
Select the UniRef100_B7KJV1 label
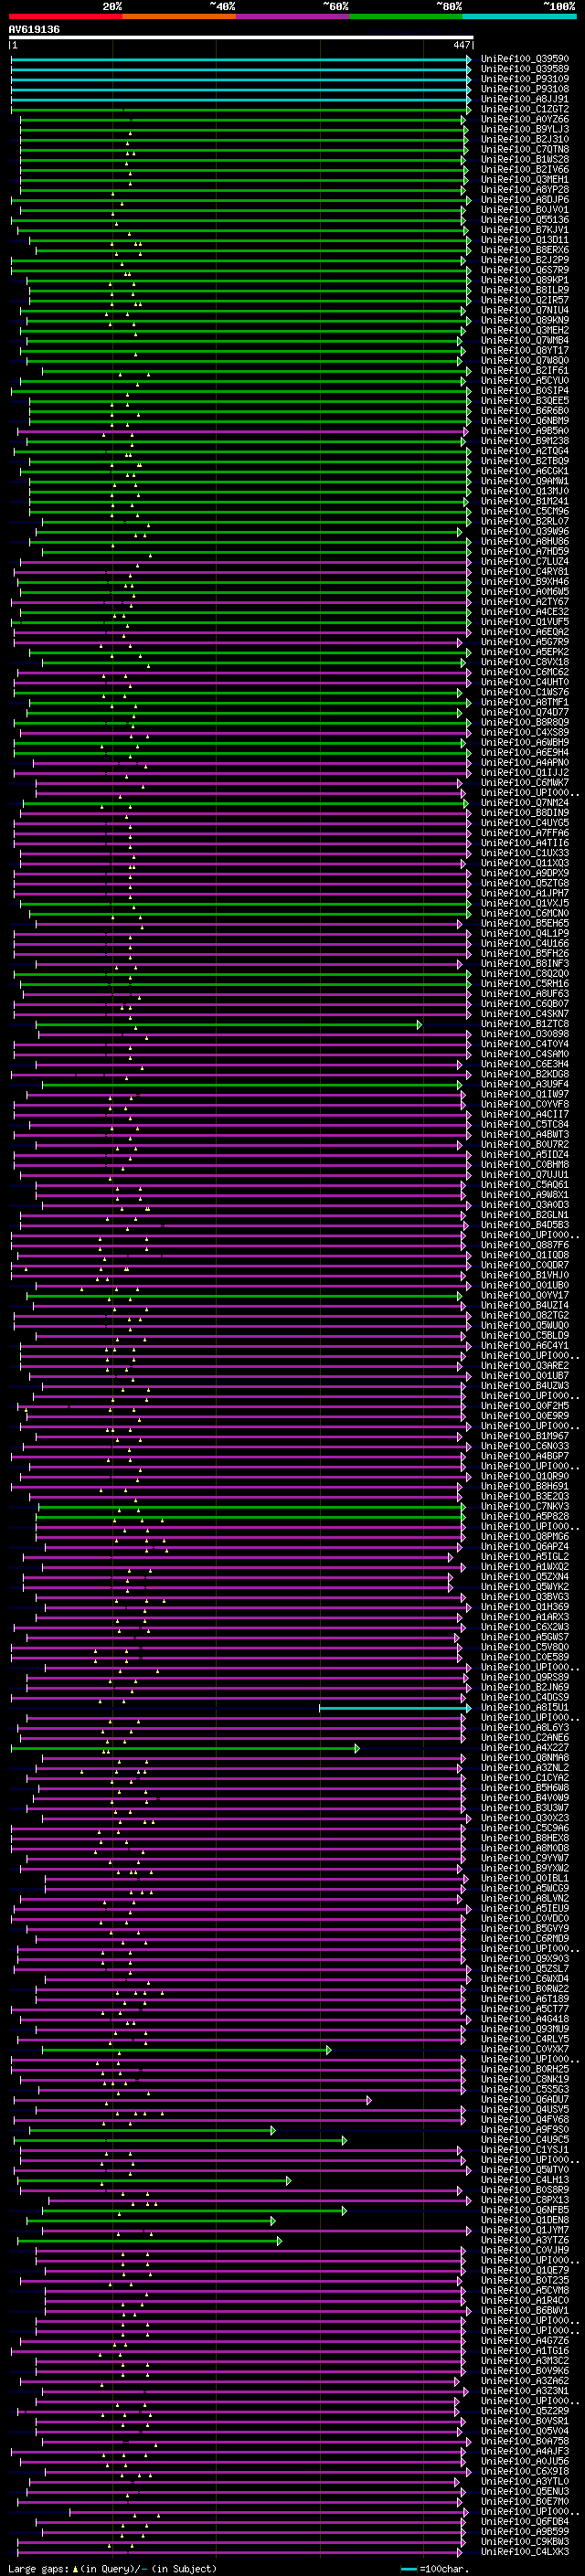pos(525,230)
